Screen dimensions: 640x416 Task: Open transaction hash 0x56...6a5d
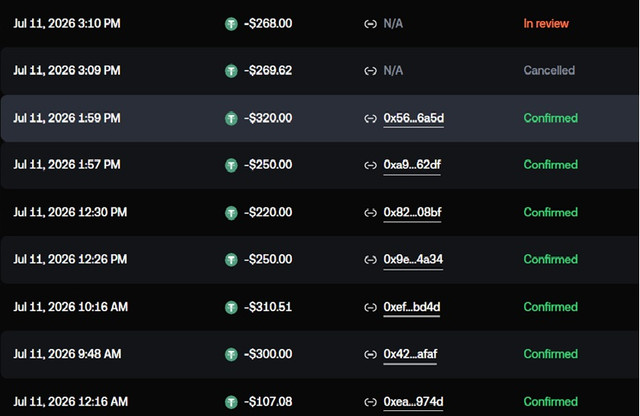[413, 118]
